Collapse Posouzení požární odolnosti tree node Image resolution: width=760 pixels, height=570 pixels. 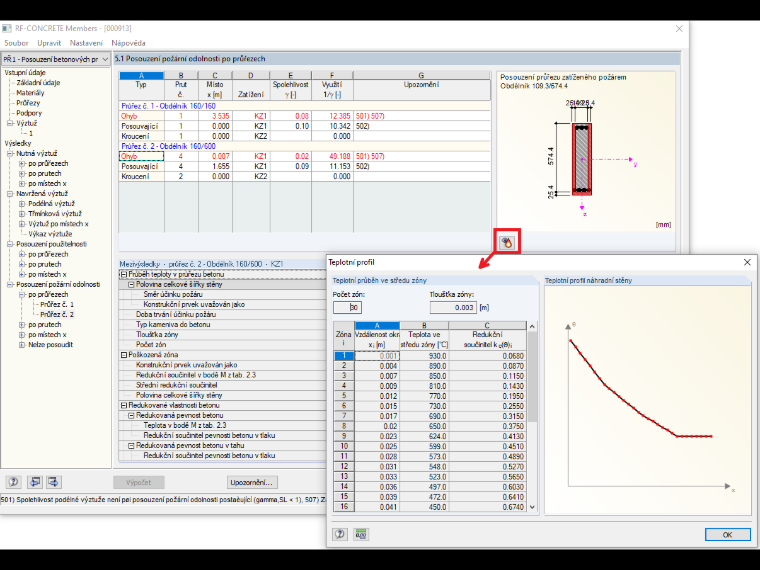click(x=10, y=284)
